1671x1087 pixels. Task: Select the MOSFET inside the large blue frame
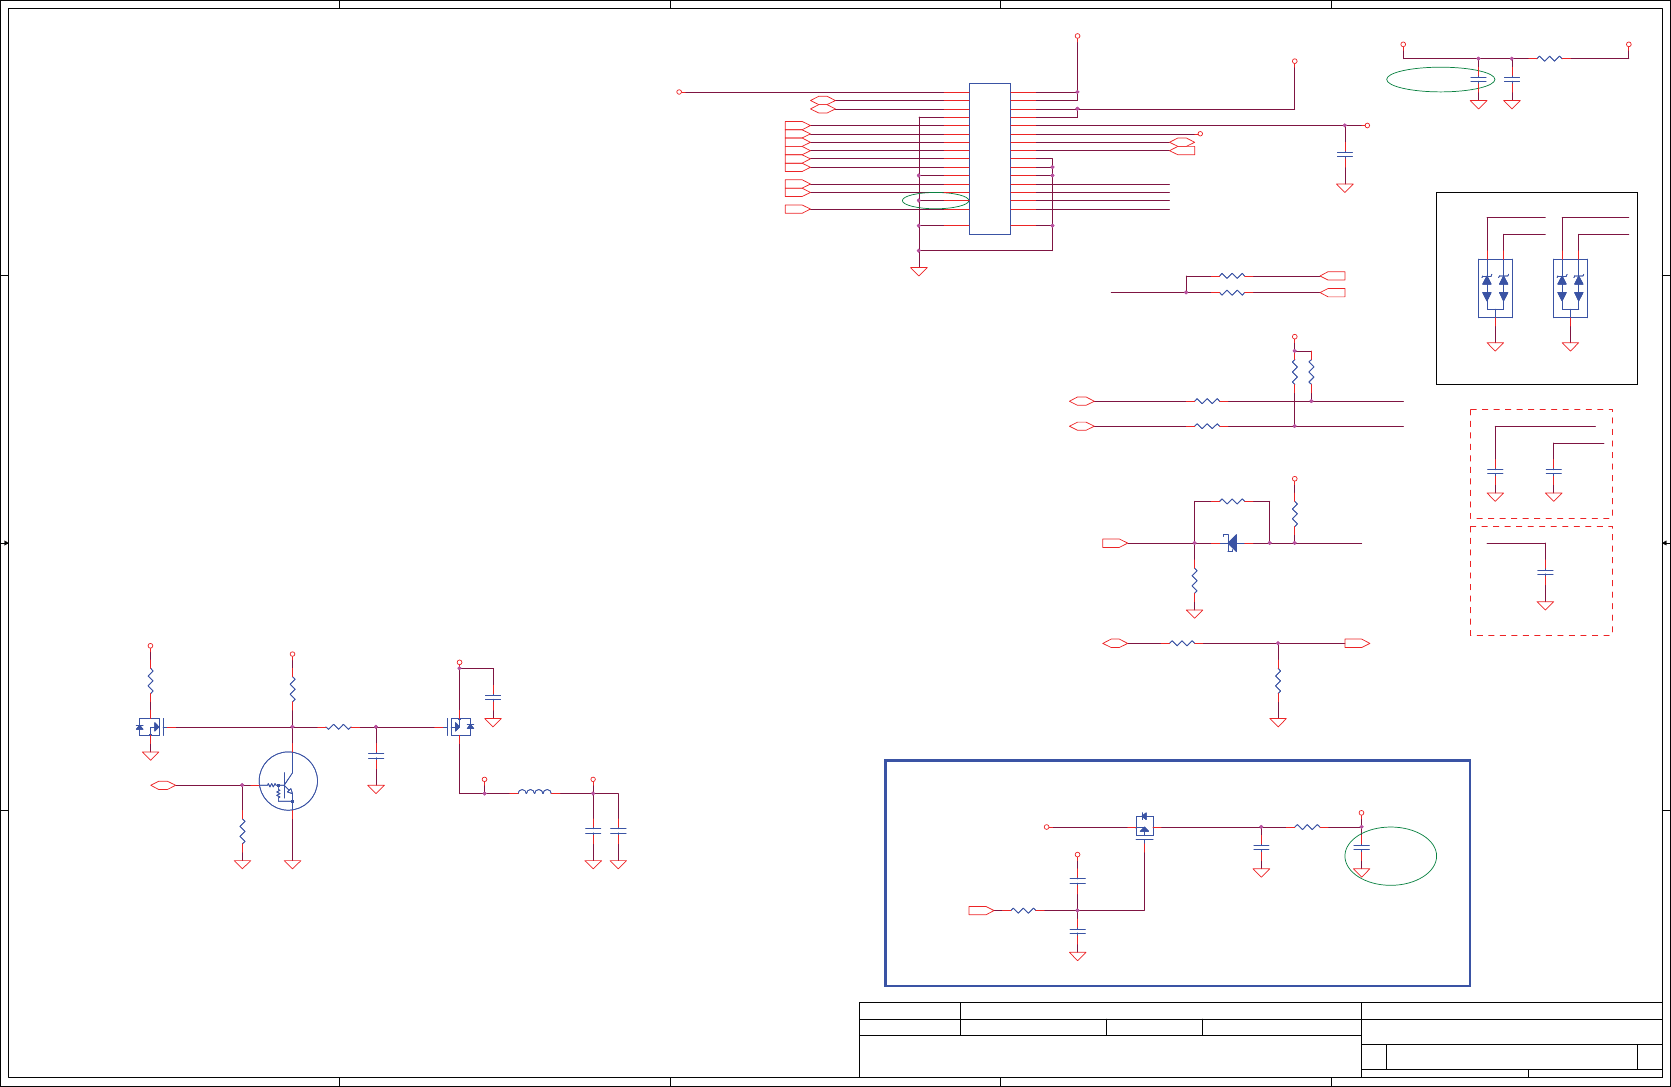coord(1145,826)
